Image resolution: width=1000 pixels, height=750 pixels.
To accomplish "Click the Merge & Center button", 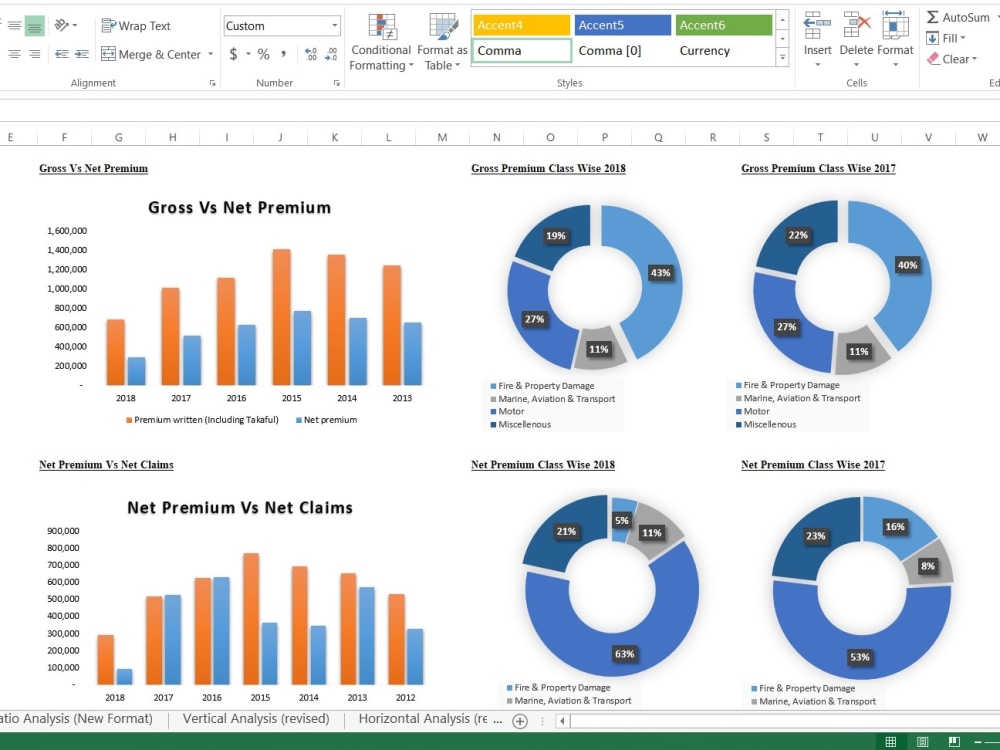I will click(151, 54).
